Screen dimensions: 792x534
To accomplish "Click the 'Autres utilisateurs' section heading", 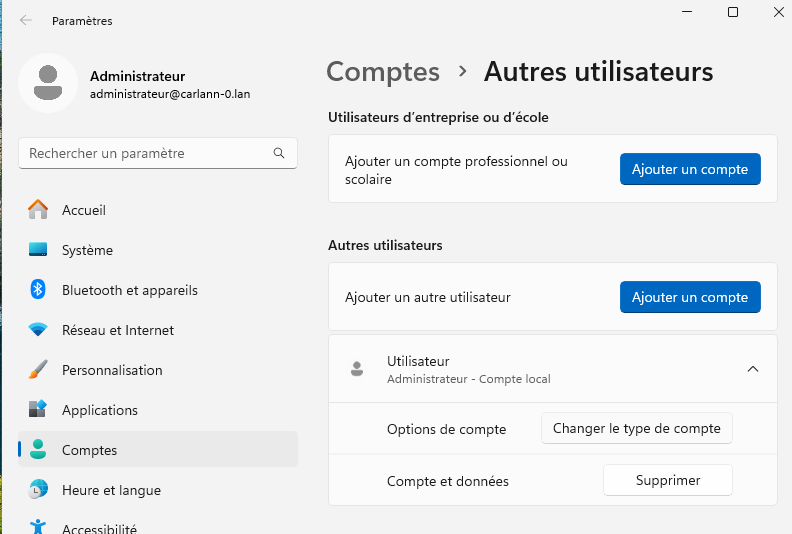I will pos(385,245).
